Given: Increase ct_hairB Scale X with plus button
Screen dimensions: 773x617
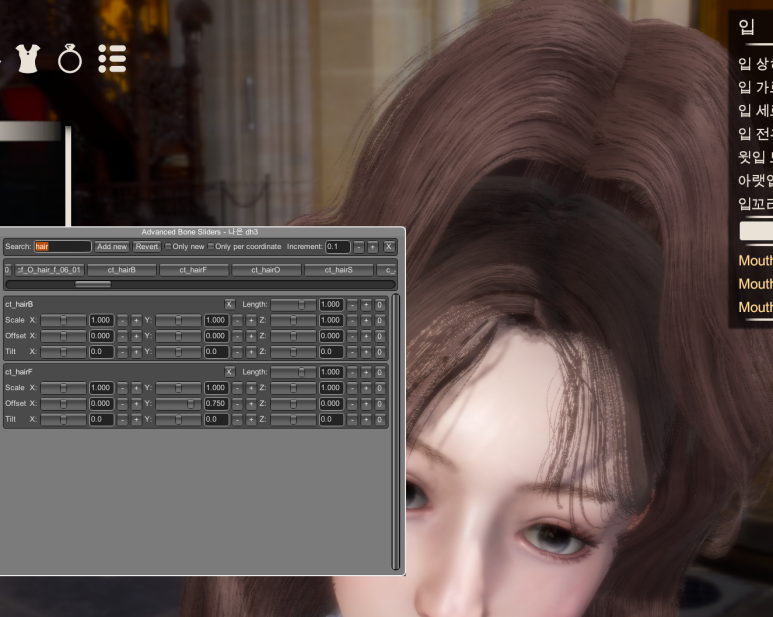Looking at the screenshot, I should point(136,320).
